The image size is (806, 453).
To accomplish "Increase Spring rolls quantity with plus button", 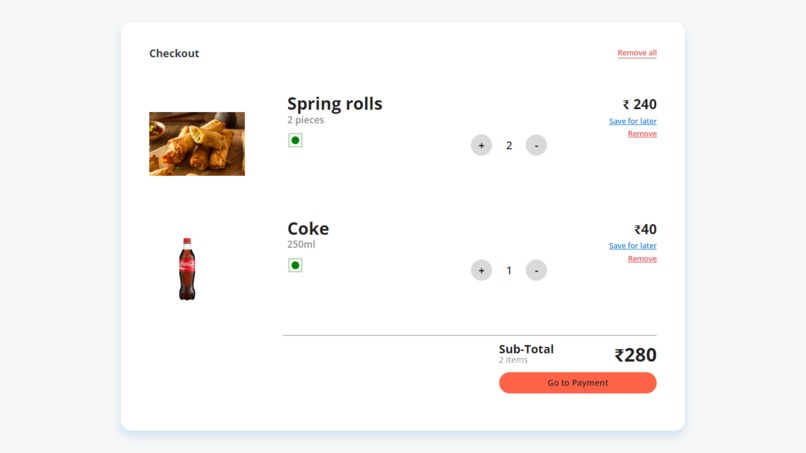I will (481, 145).
